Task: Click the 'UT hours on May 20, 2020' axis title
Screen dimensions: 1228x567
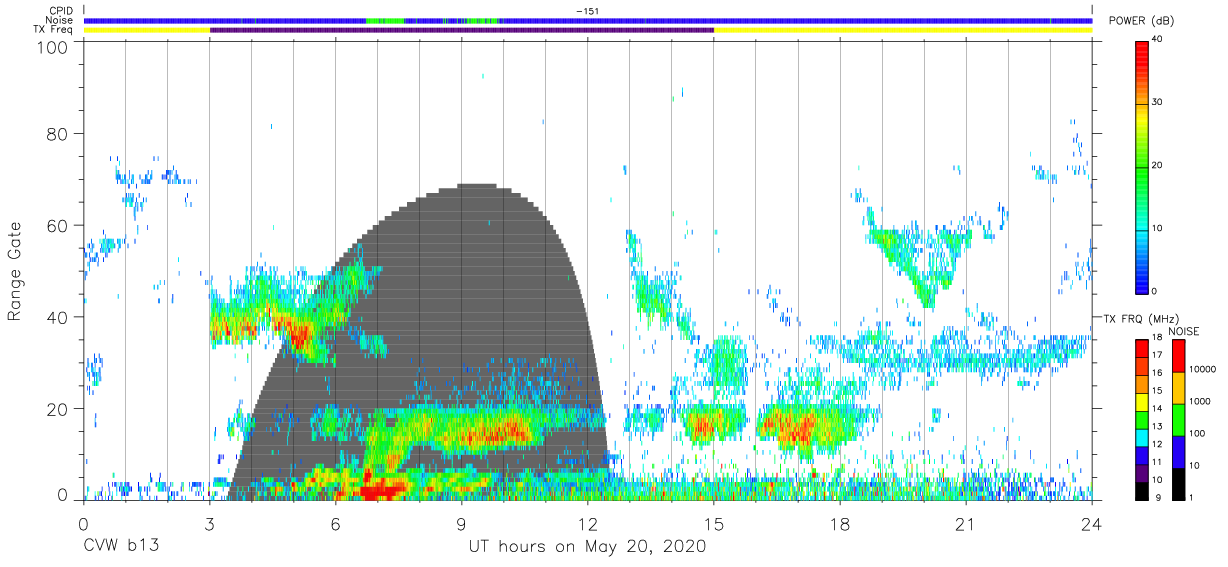Action: coord(588,548)
